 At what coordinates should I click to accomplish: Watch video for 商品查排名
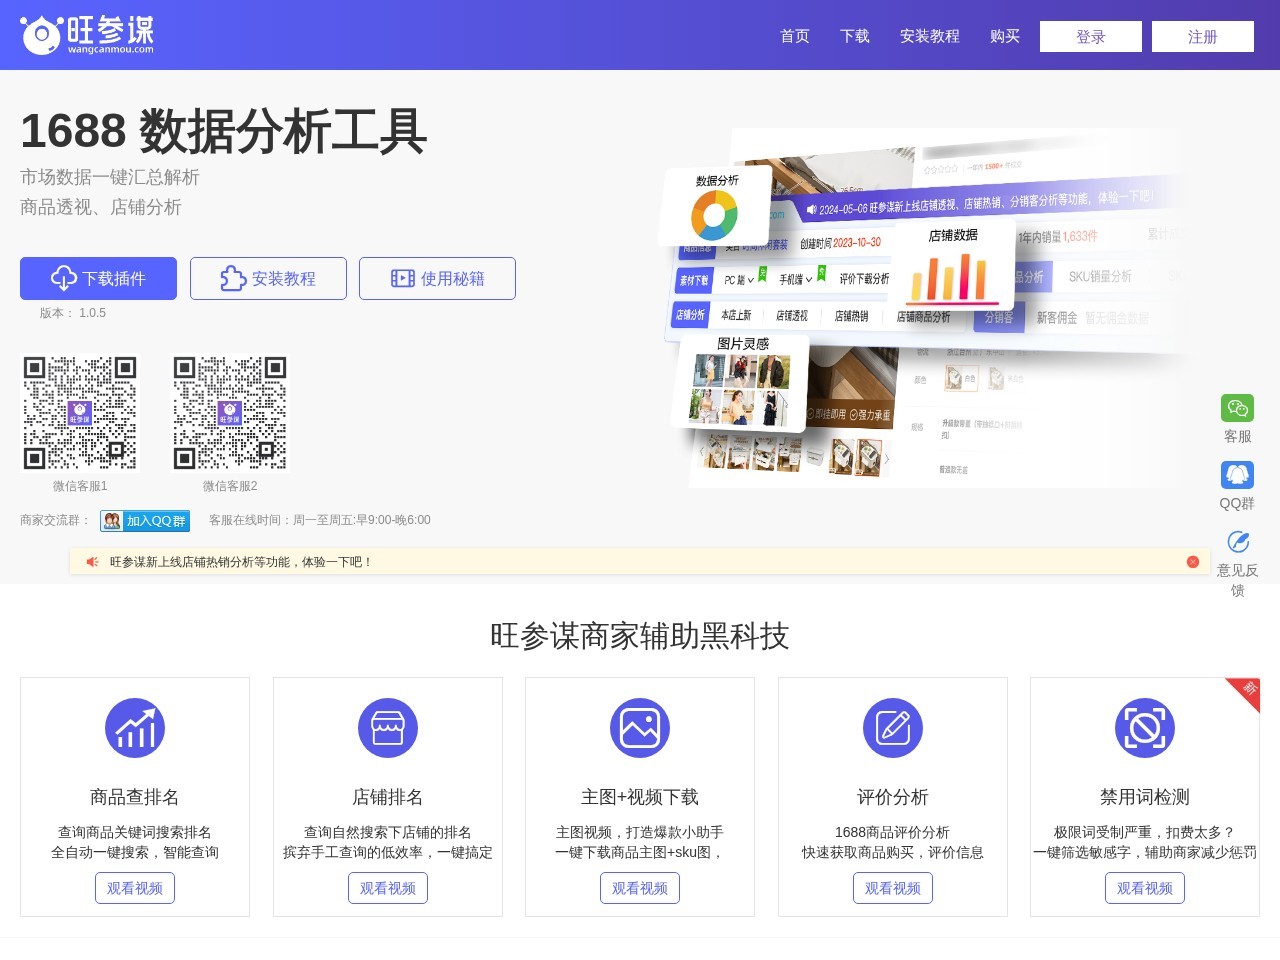135,888
